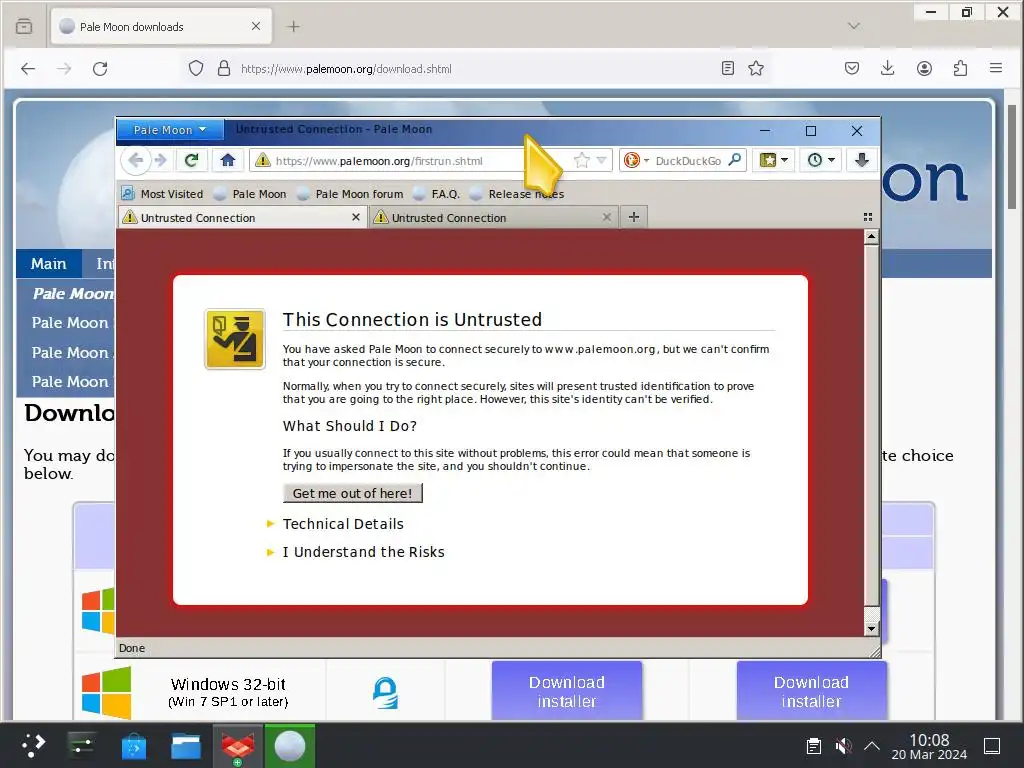Viewport: 1024px width, 768px height.
Task: Toggle muted volume icon in system tray
Action: point(843,745)
